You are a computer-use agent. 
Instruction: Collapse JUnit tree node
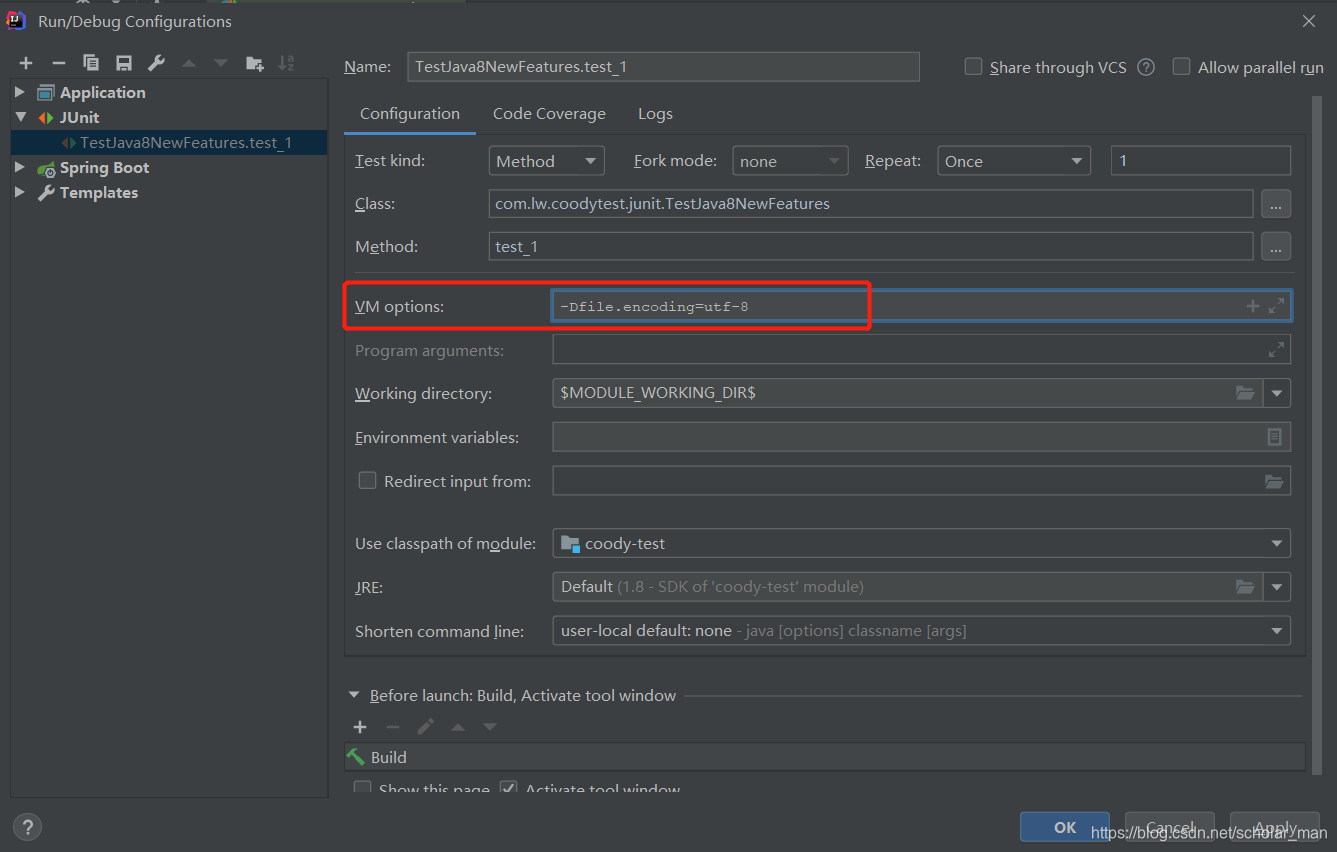(x=20, y=117)
